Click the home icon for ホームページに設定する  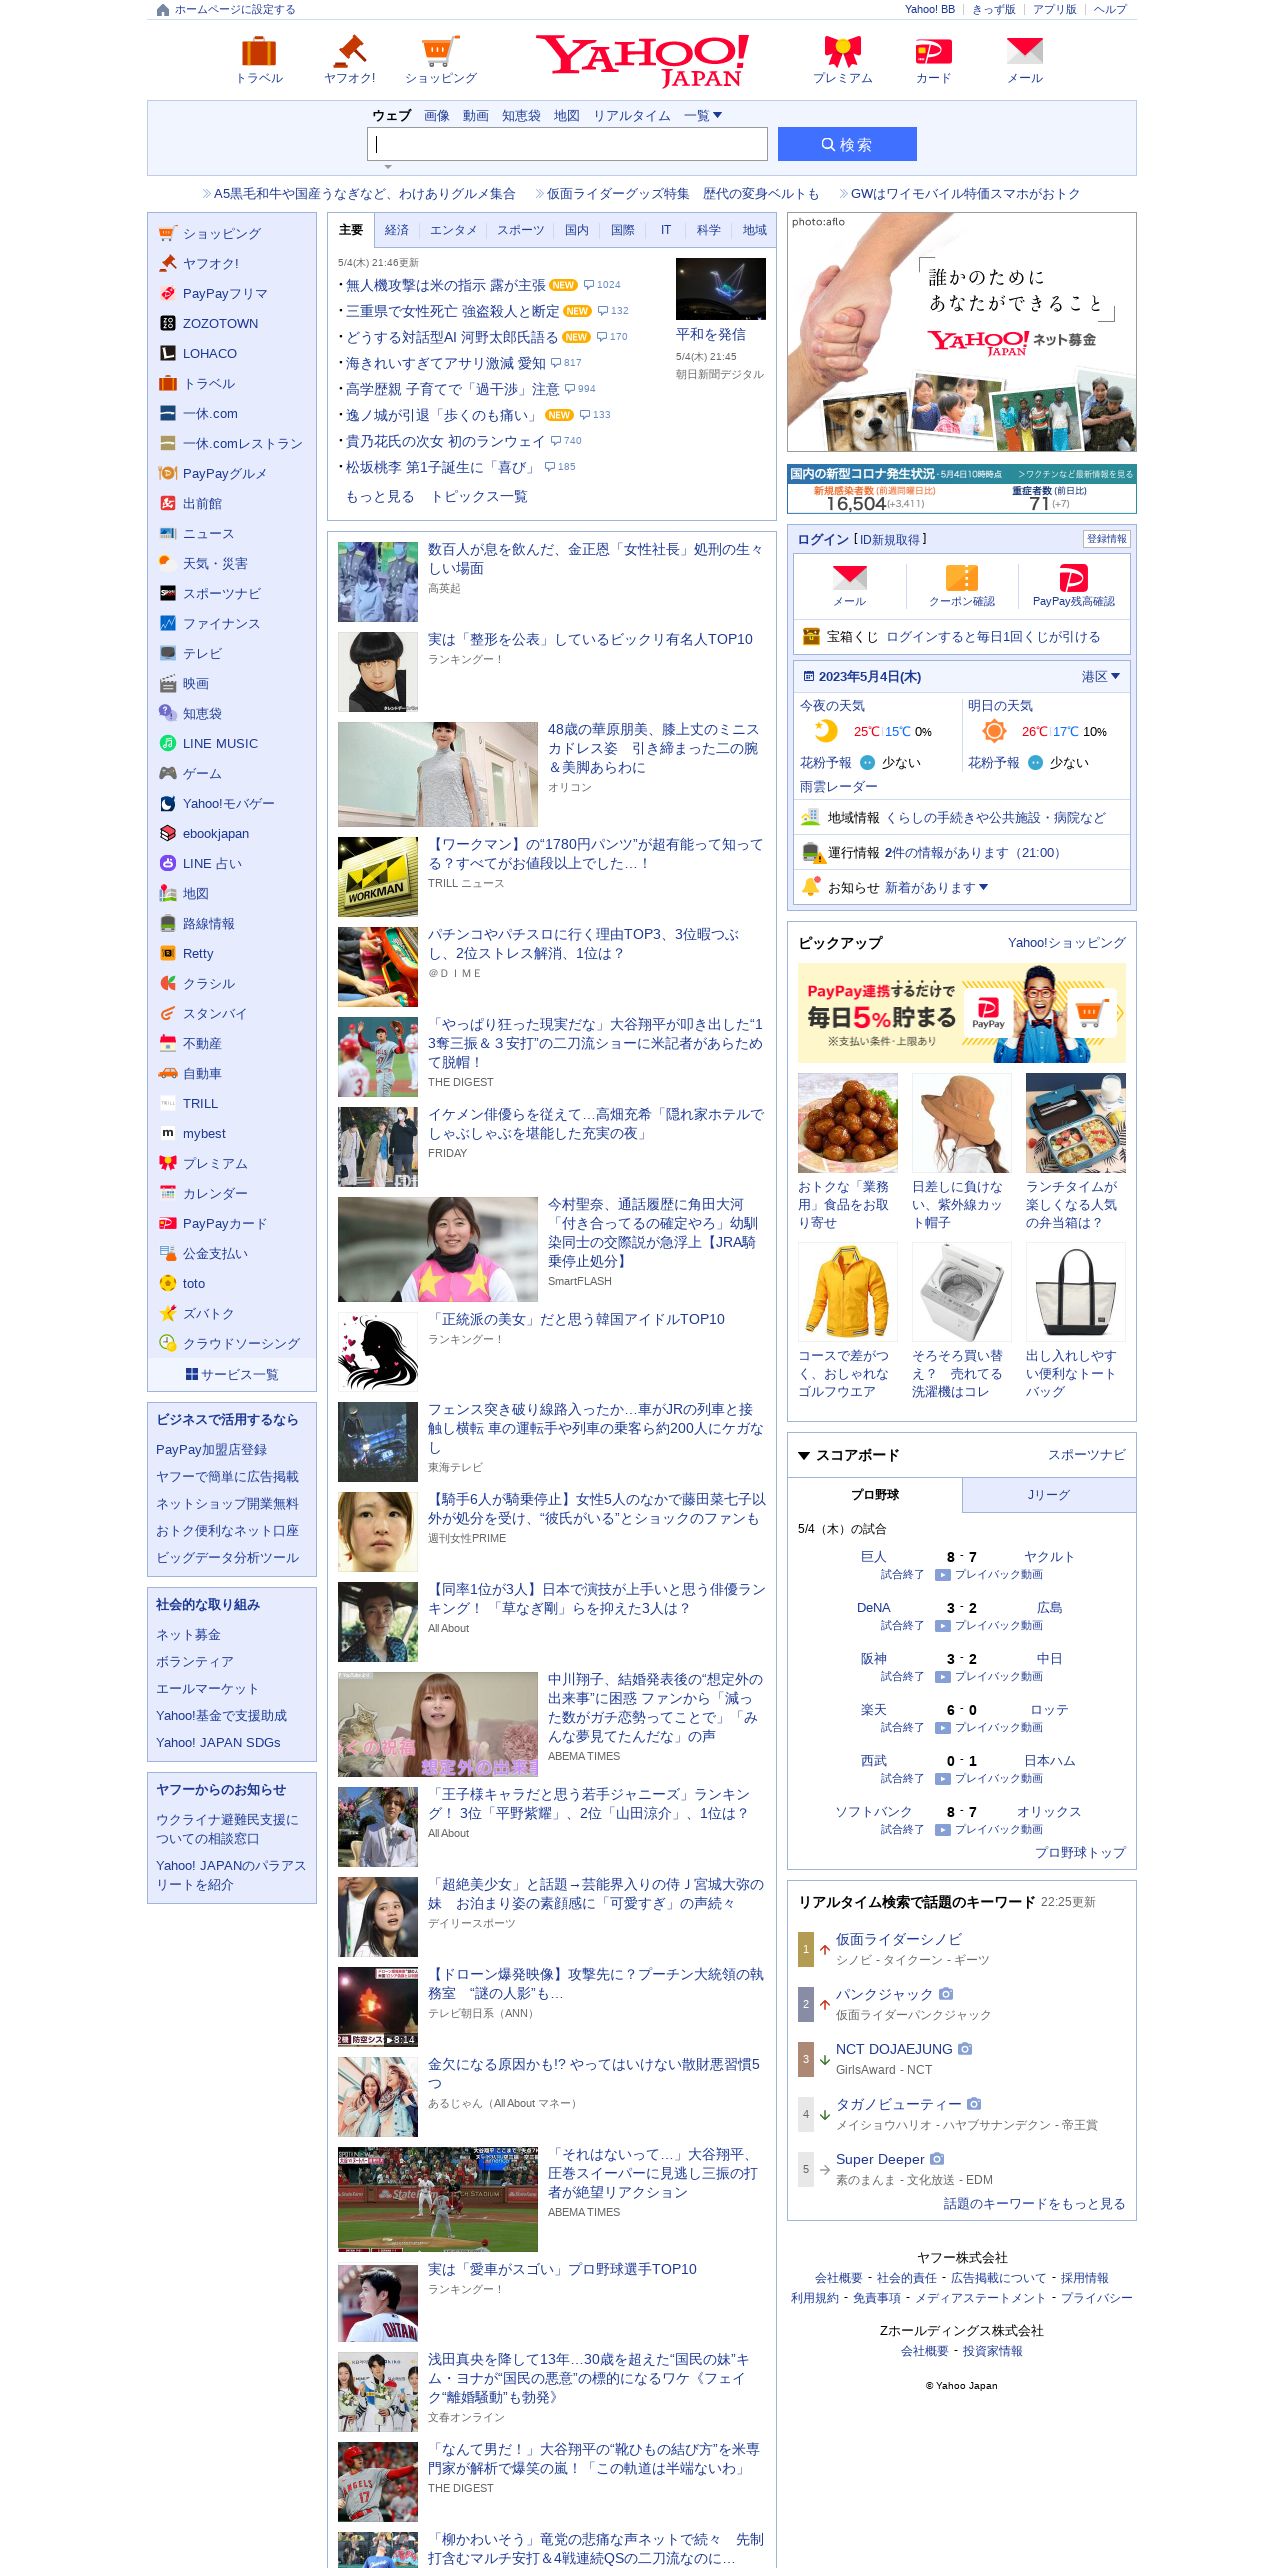[163, 10]
